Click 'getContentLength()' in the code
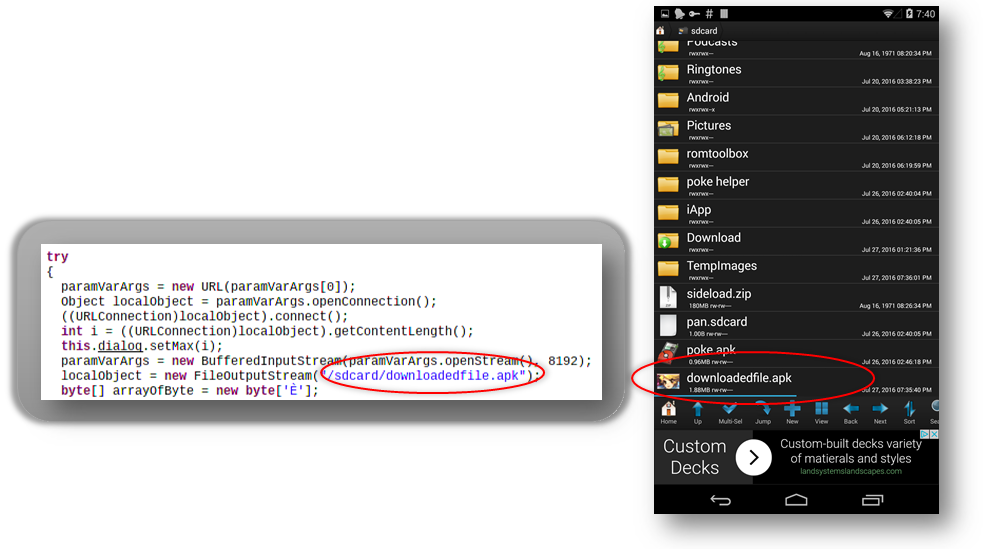 pos(400,331)
